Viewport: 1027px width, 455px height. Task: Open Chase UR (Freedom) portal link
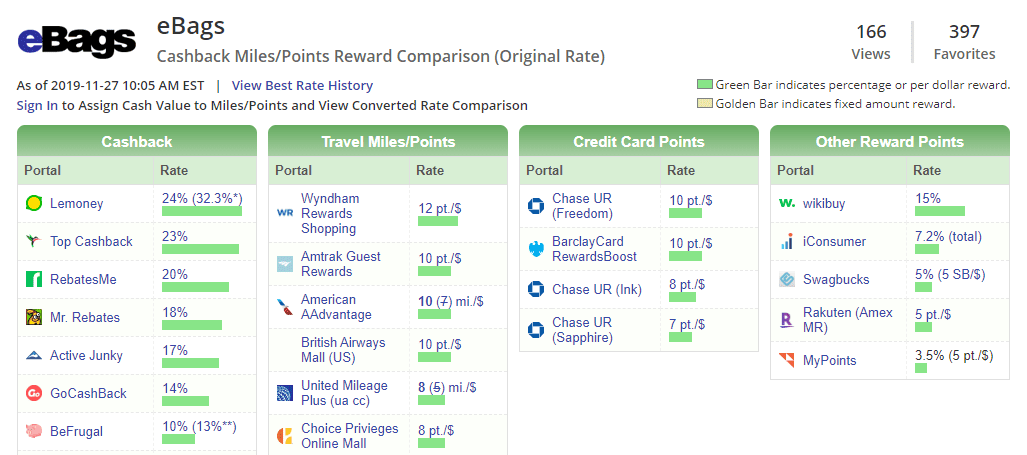(582, 206)
